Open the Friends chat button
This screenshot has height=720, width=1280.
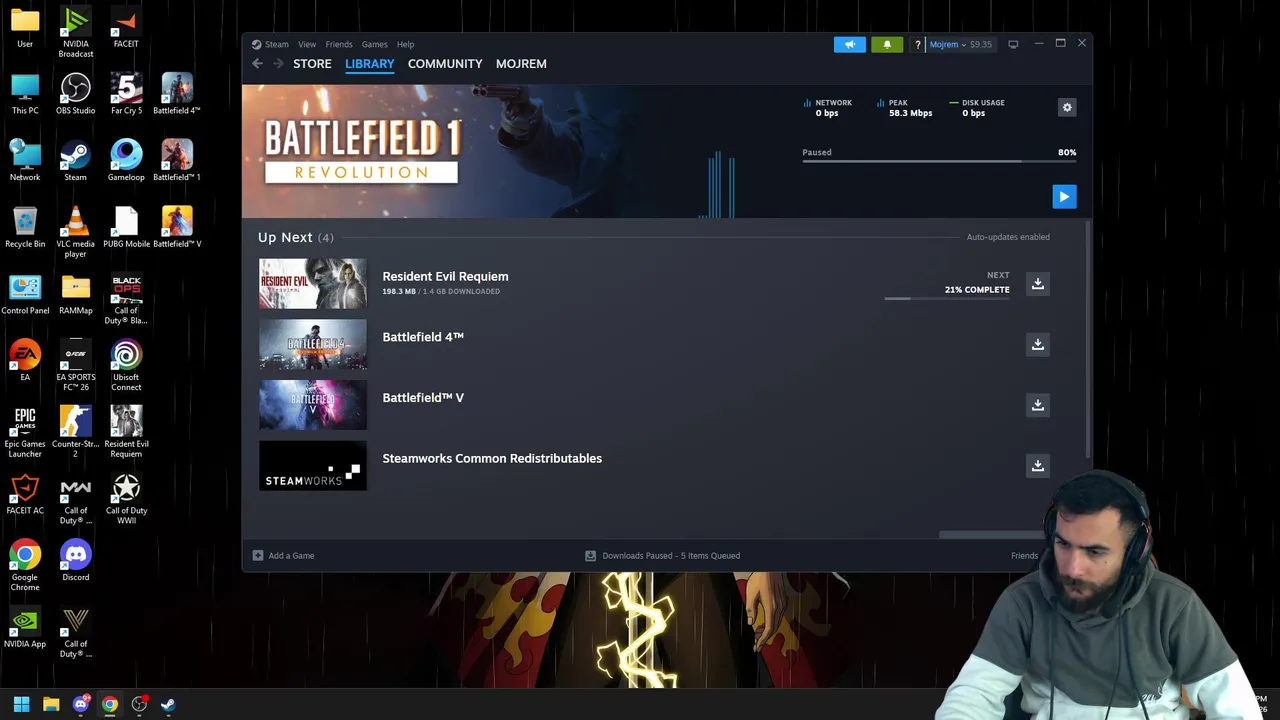tap(1024, 556)
